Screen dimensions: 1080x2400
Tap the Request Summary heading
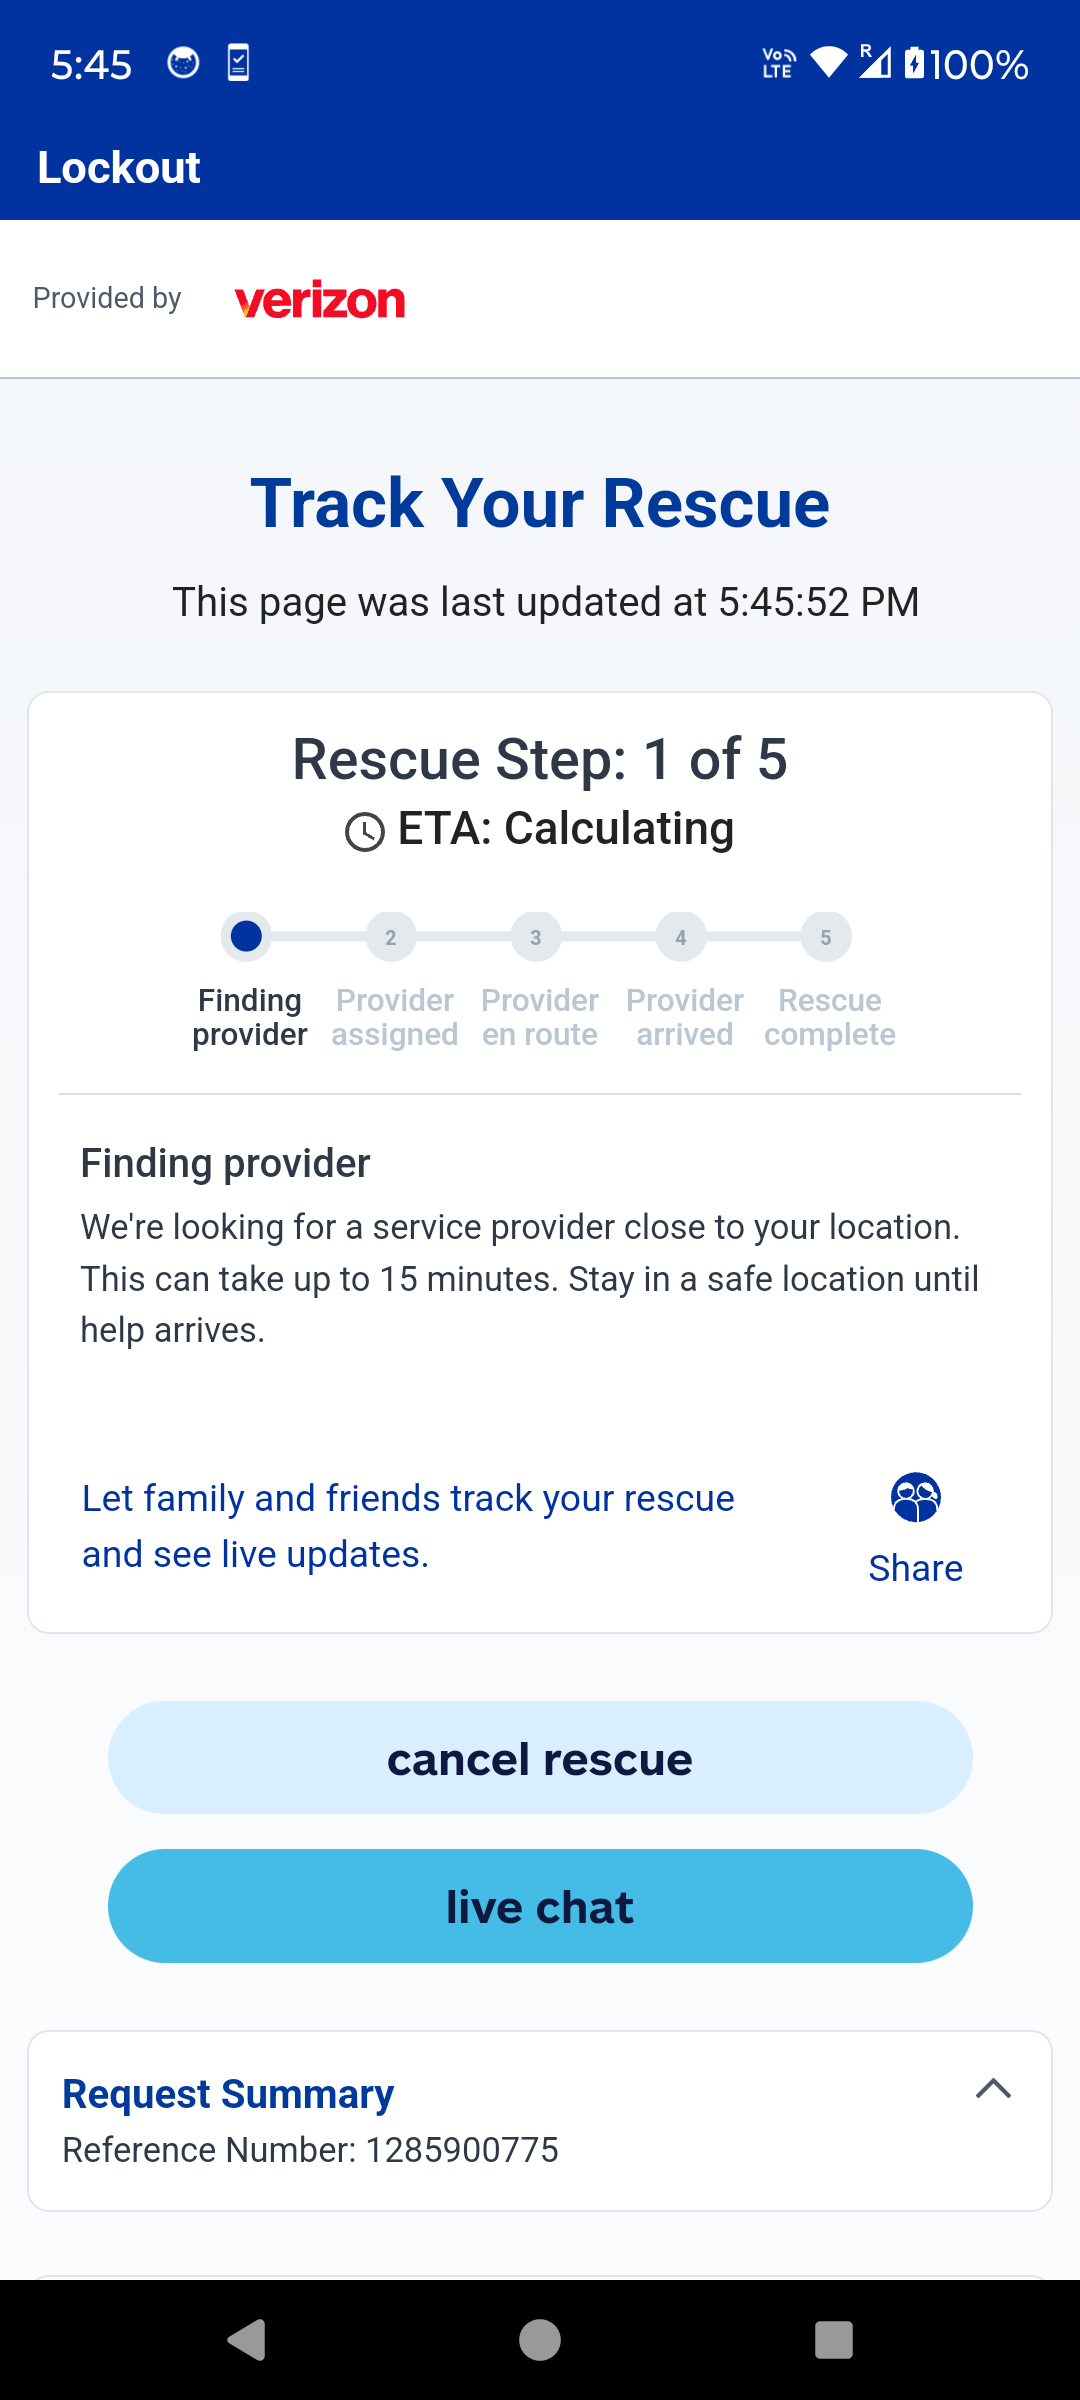(x=228, y=2093)
